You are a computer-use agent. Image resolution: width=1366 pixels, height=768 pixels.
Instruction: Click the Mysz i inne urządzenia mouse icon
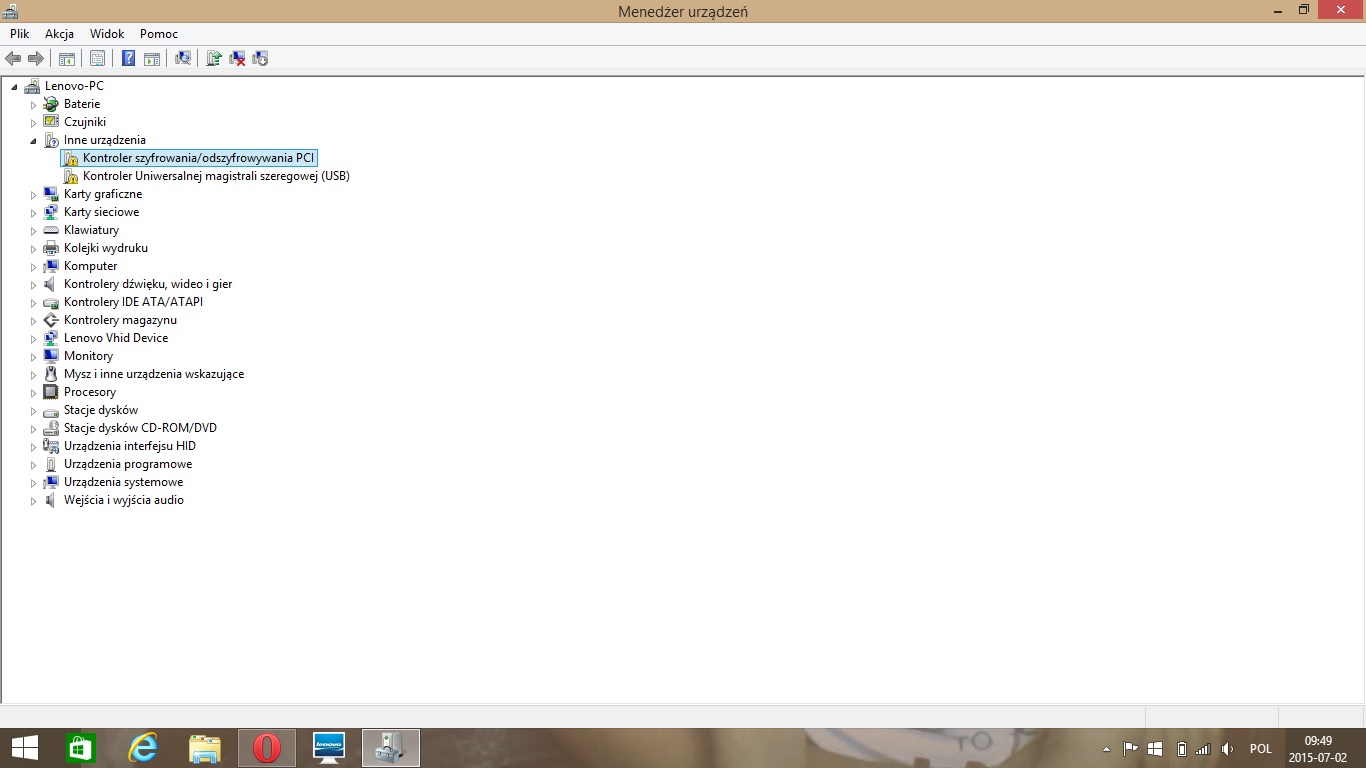[51, 374]
